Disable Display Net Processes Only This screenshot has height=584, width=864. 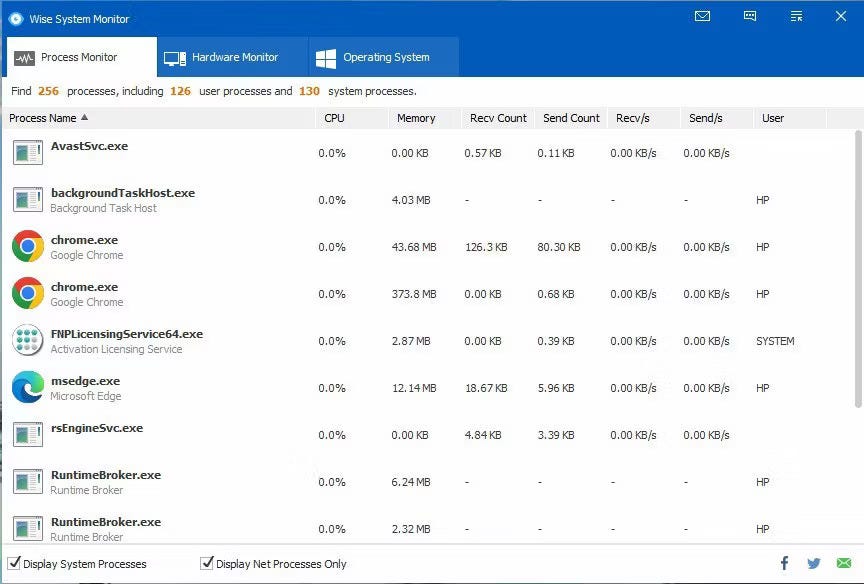(x=207, y=563)
